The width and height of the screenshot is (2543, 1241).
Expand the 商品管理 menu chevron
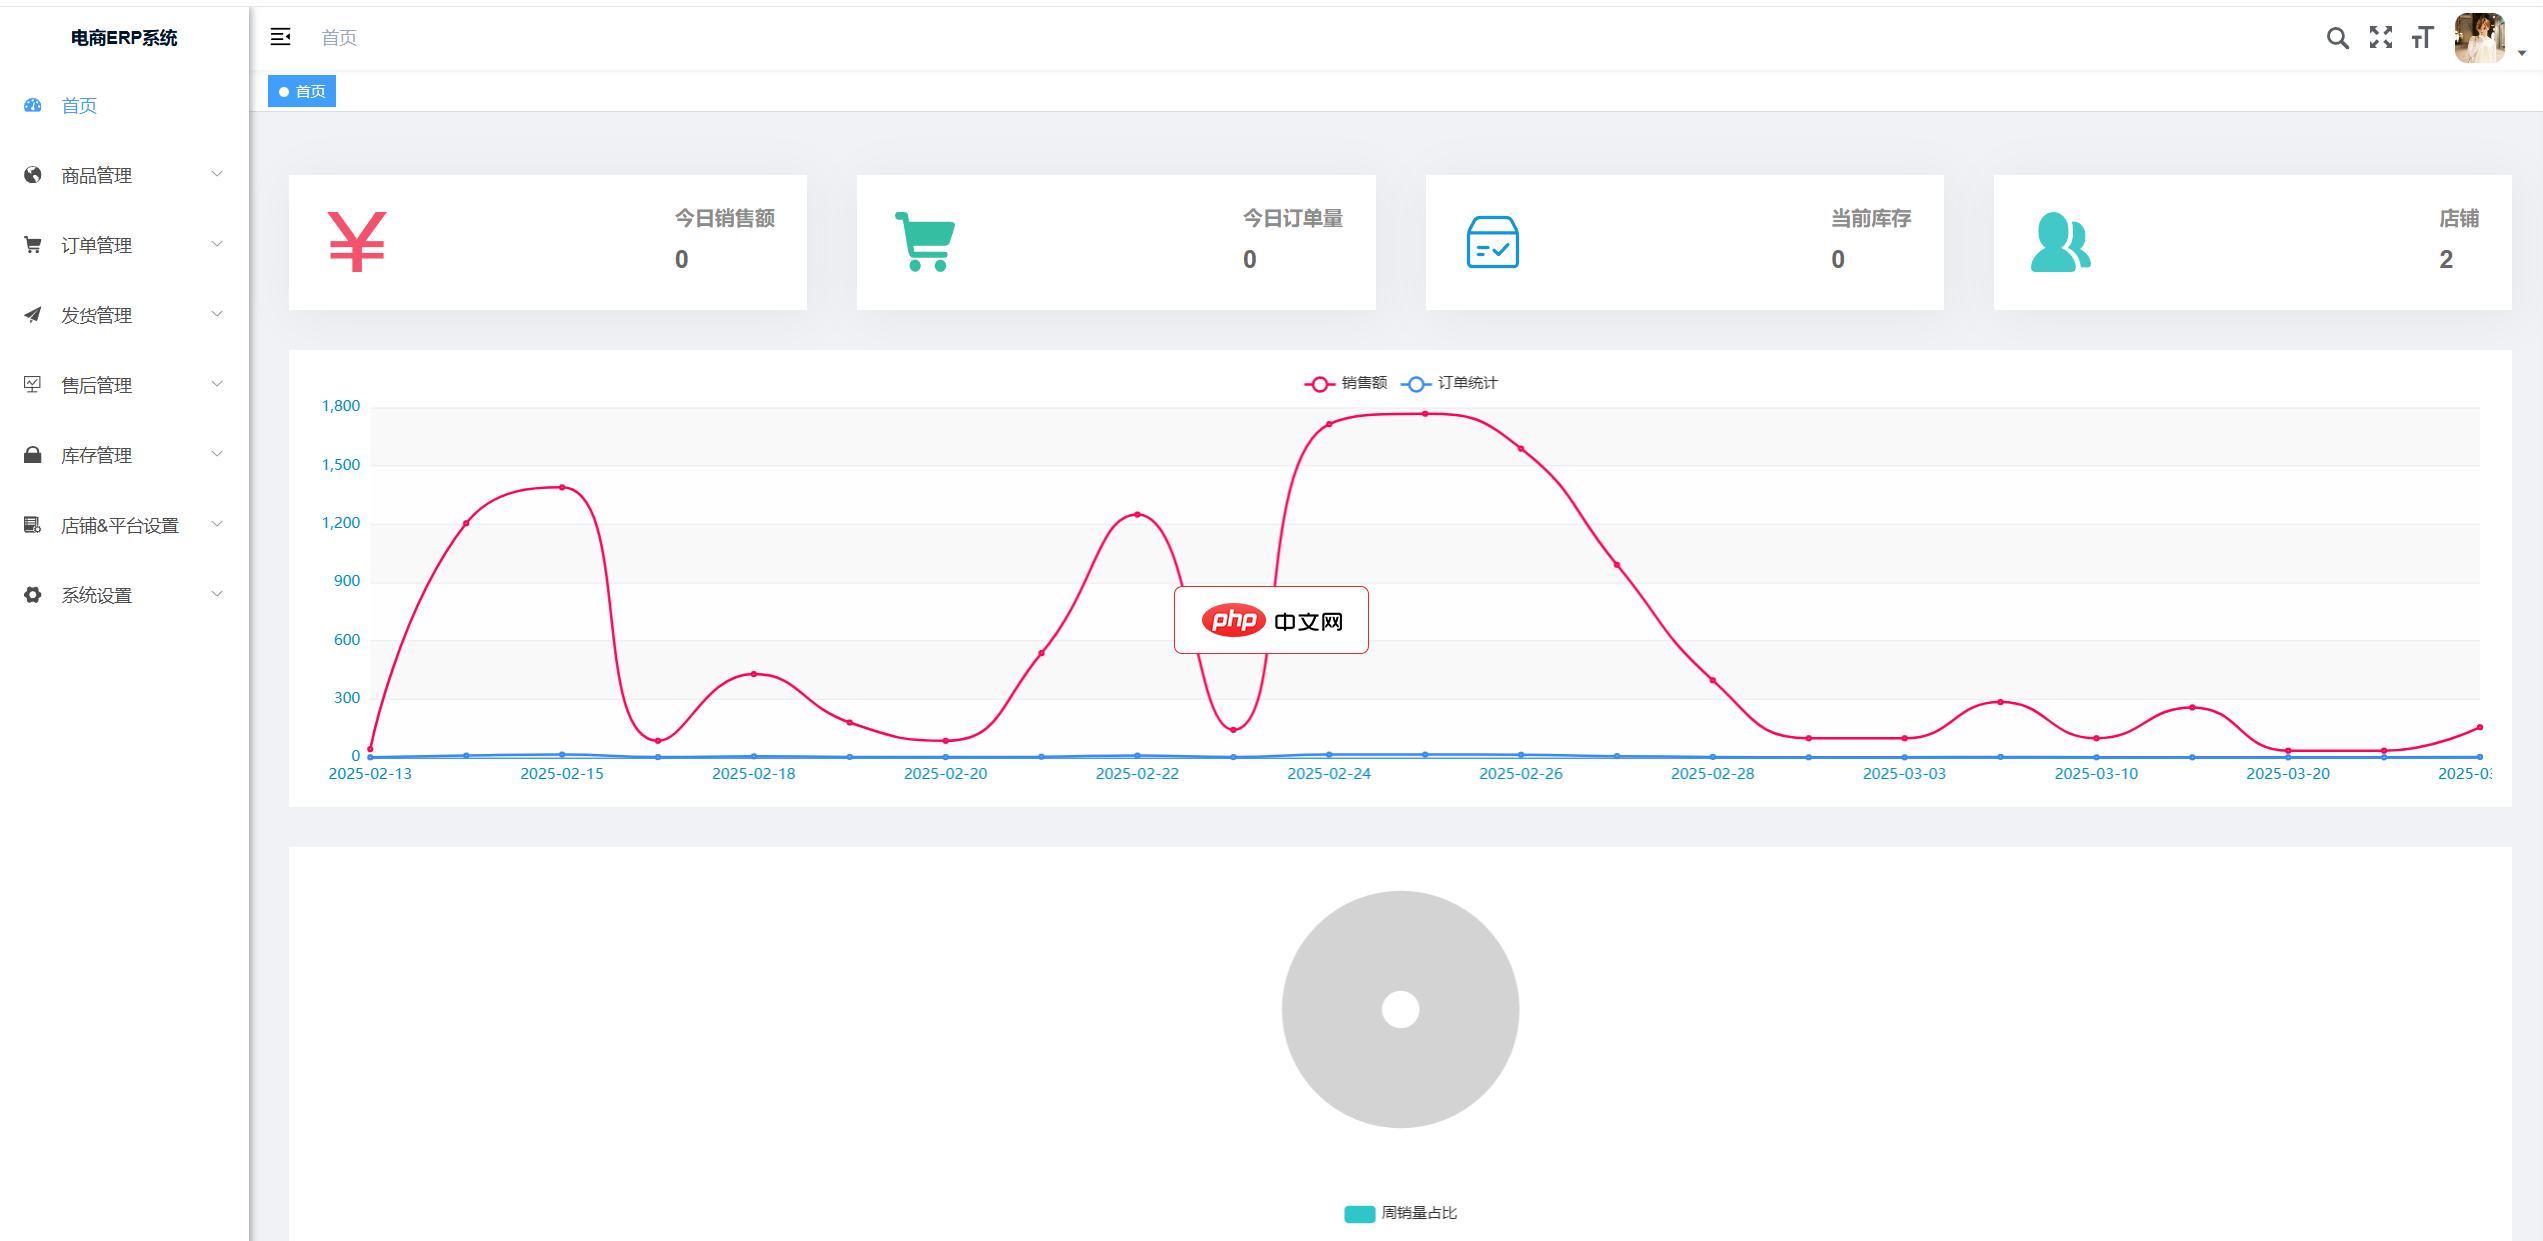point(217,174)
